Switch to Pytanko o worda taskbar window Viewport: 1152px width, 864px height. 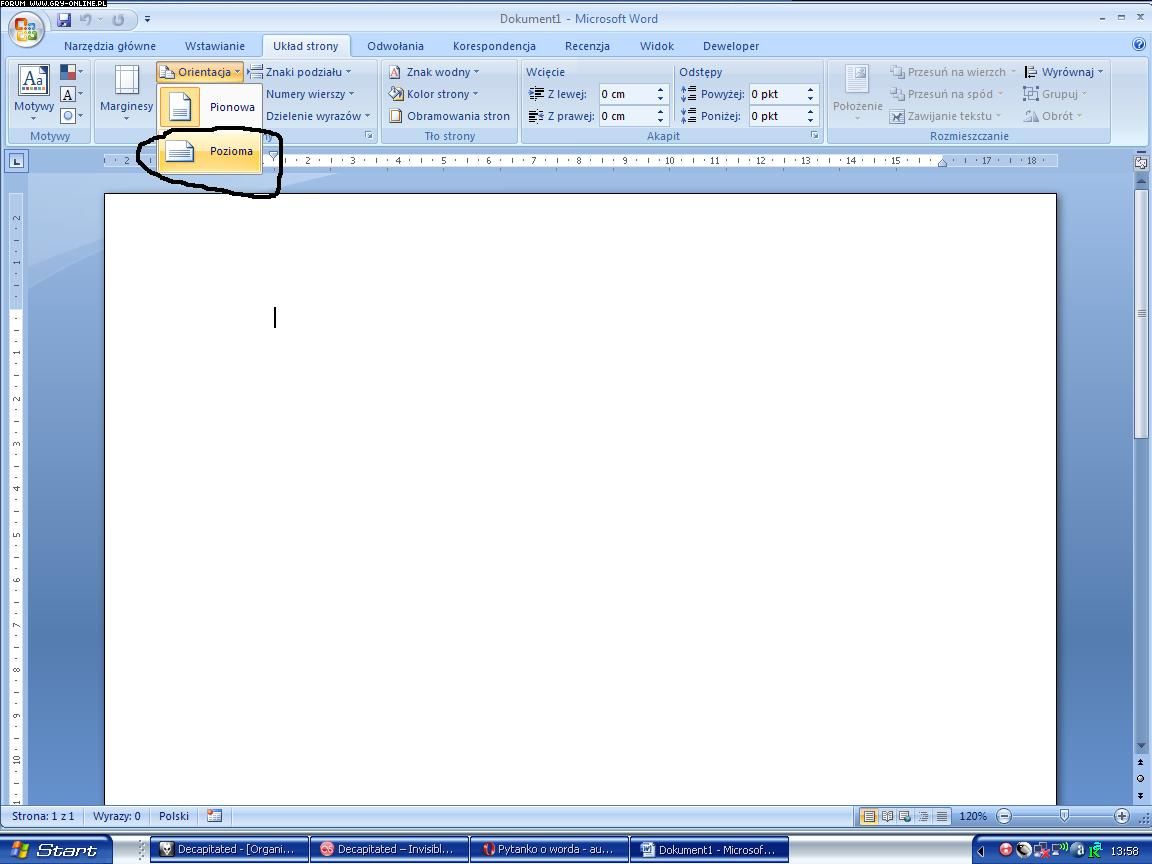click(x=549, y=849)
